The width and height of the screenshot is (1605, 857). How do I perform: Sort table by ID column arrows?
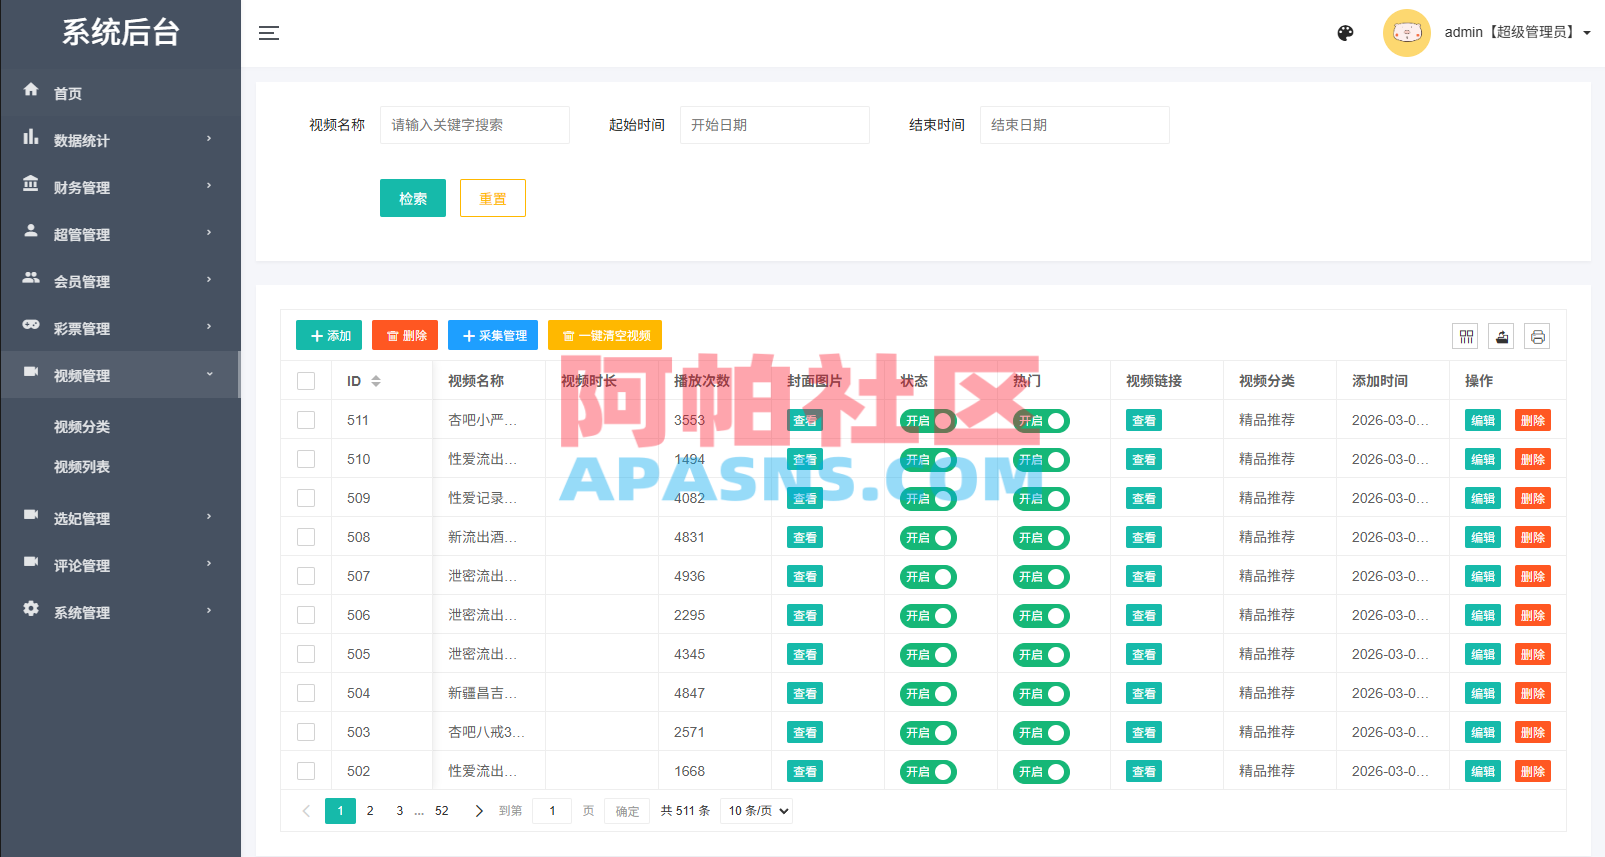click(376, 381)
